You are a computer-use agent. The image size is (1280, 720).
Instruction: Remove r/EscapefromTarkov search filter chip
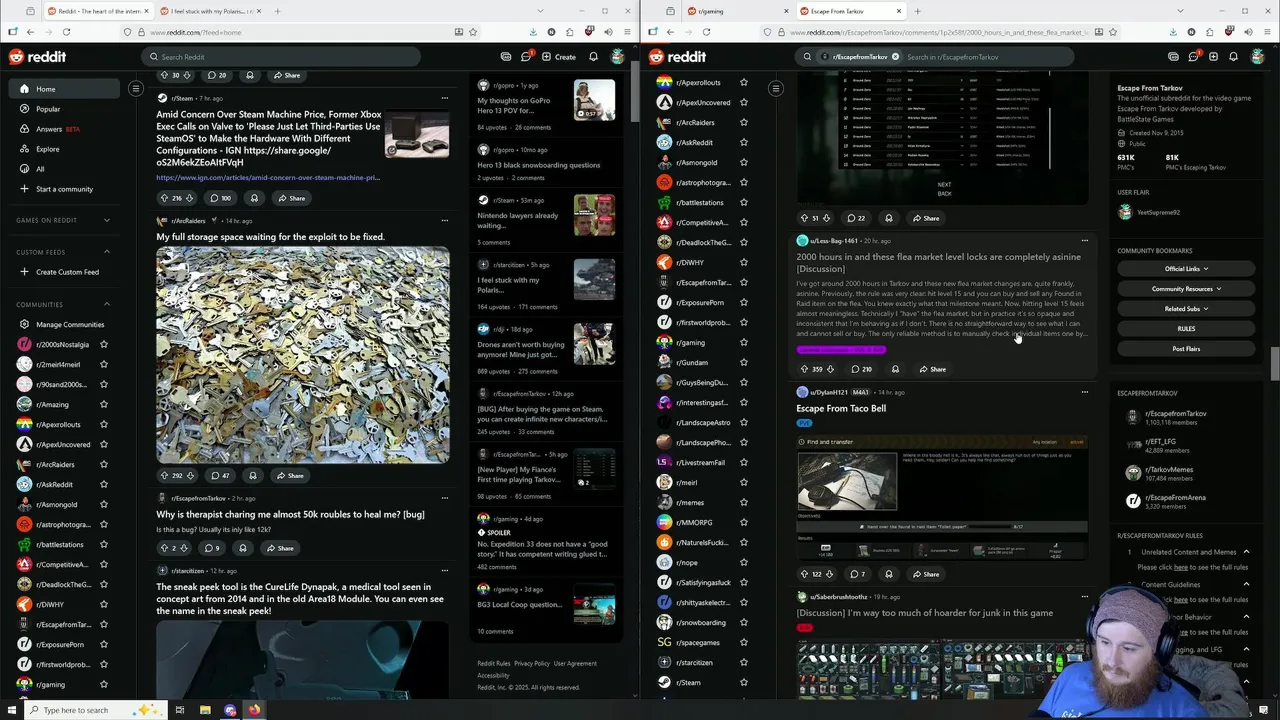(895, 57)
